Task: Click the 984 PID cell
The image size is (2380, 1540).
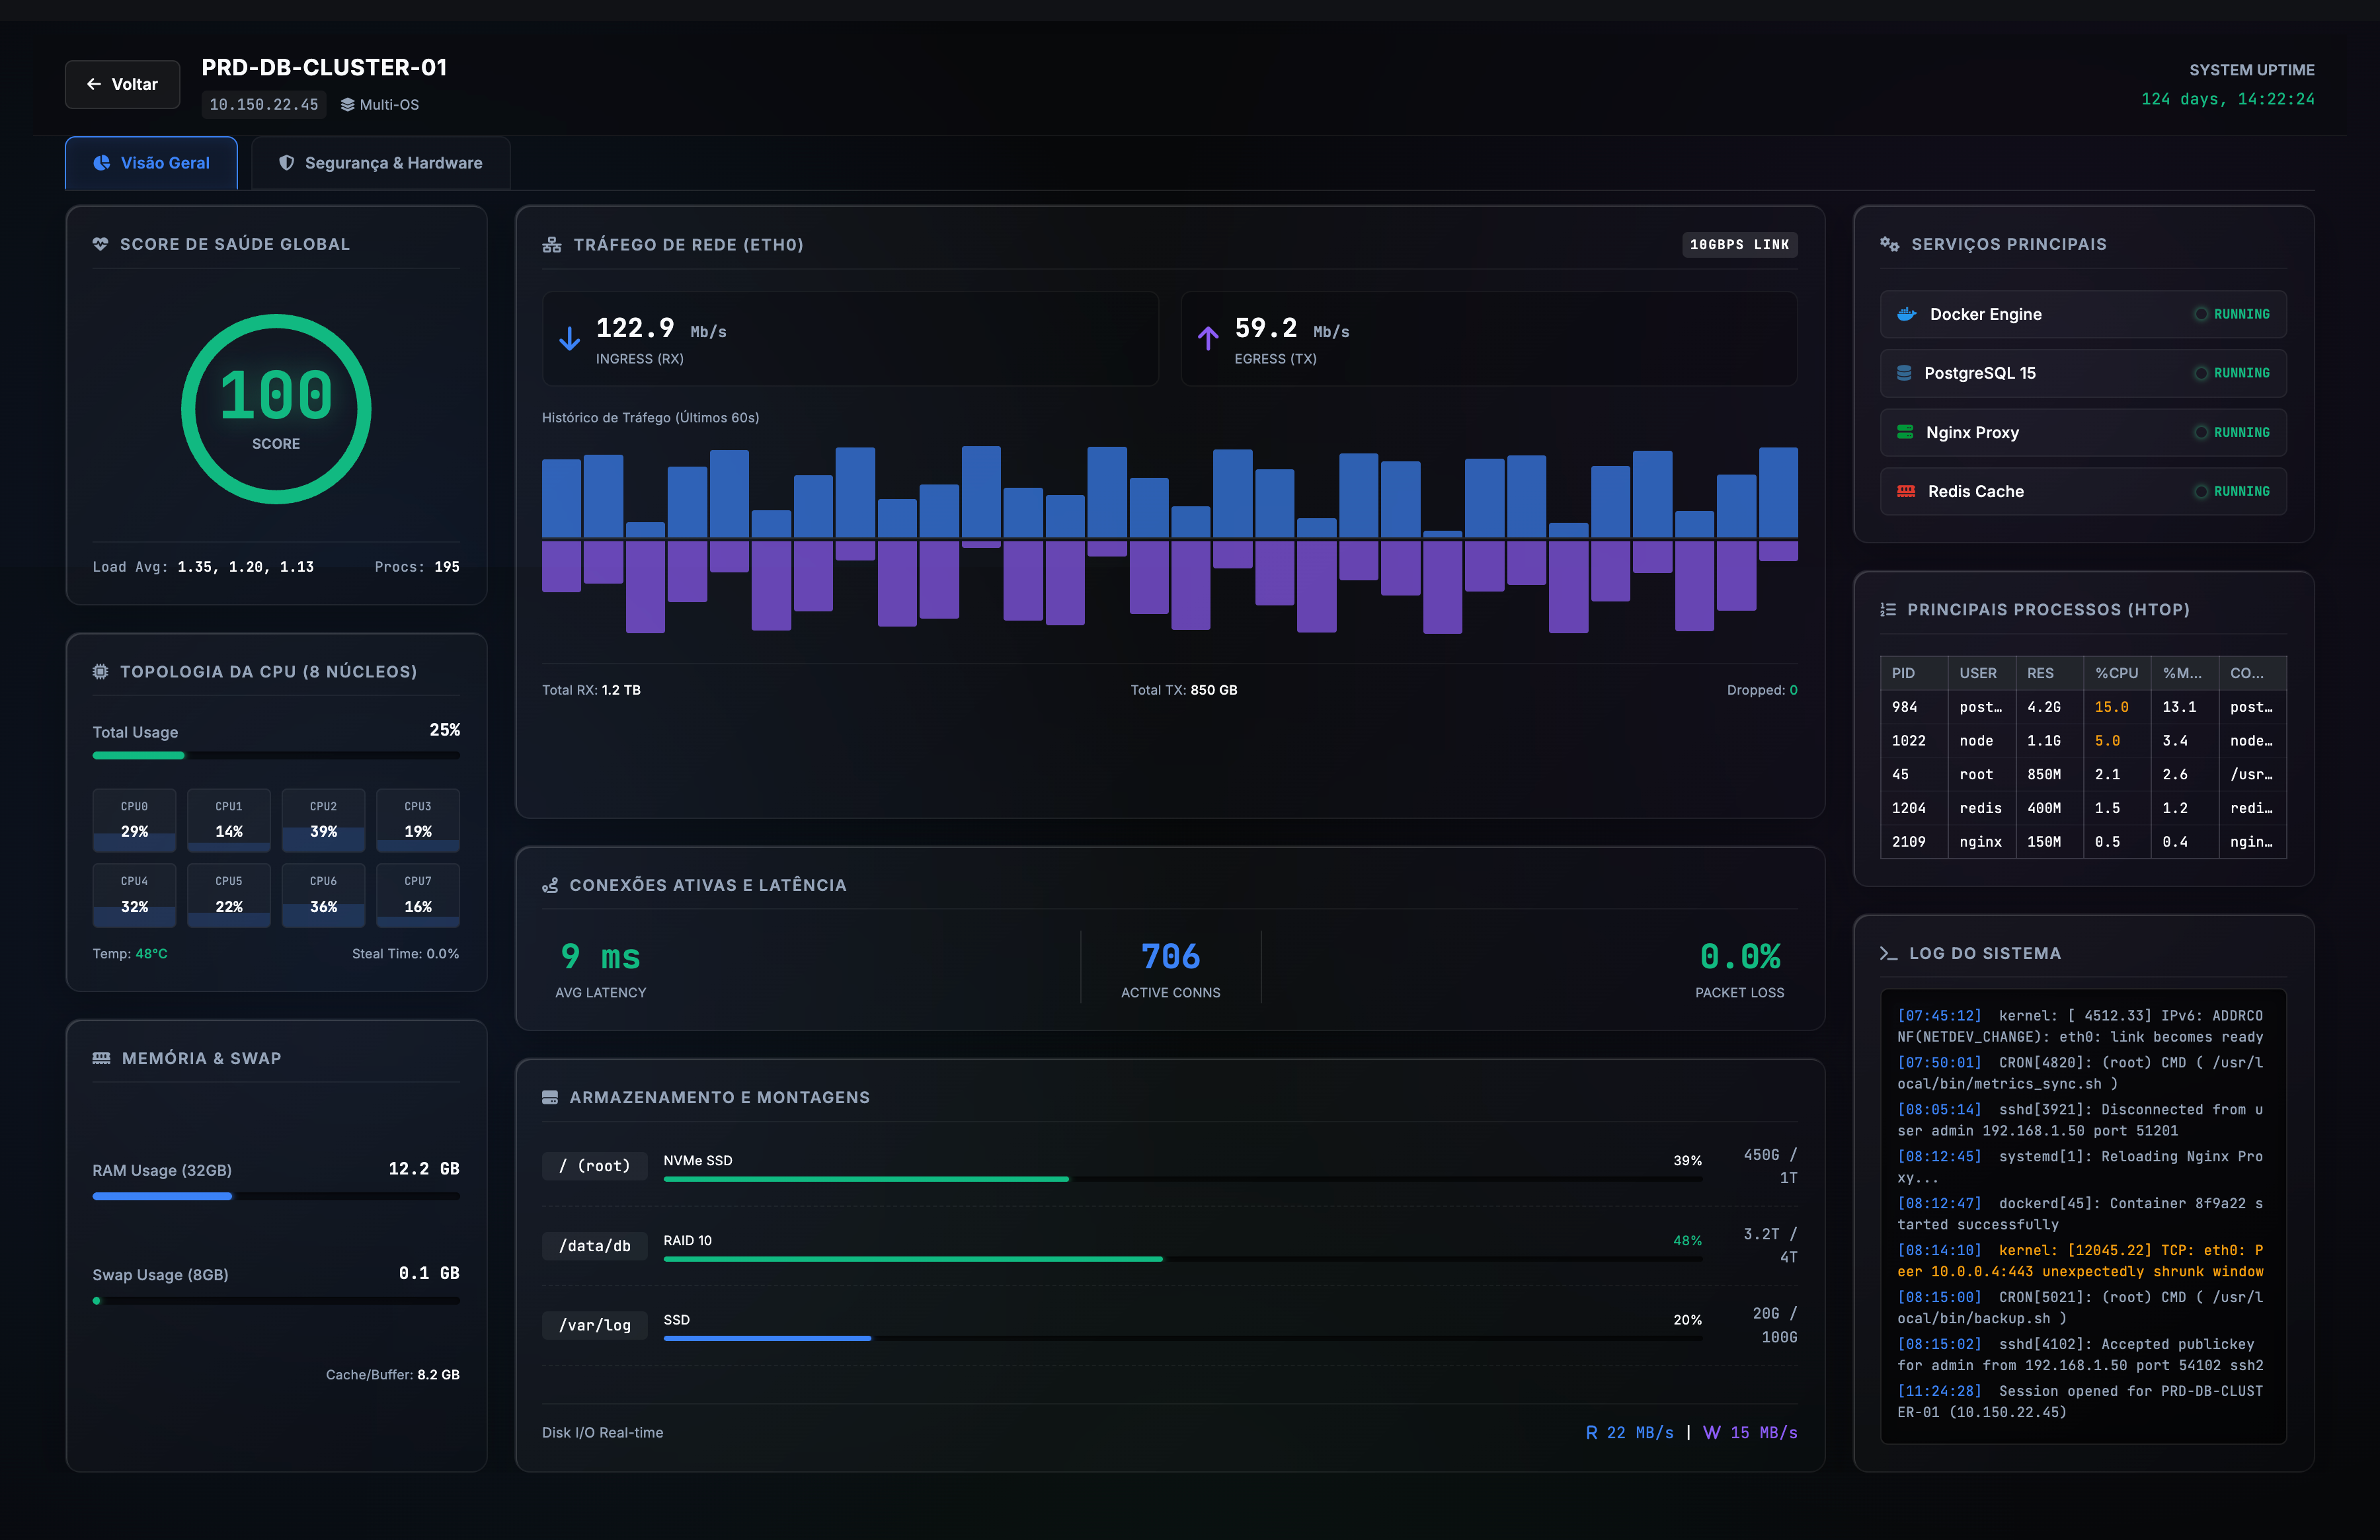Action: [1914, 707]
